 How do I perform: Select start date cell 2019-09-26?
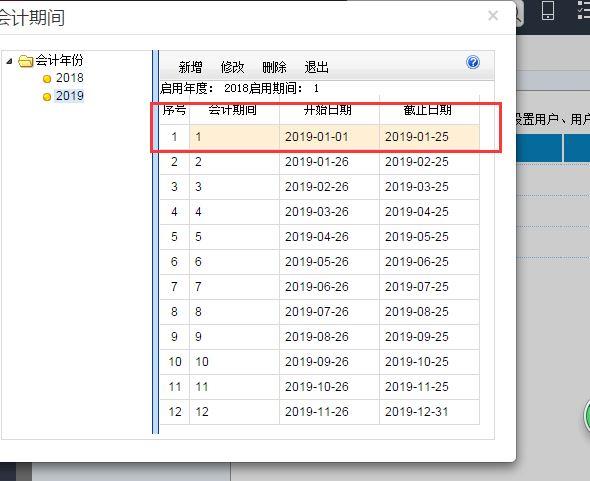click(329, 362)
